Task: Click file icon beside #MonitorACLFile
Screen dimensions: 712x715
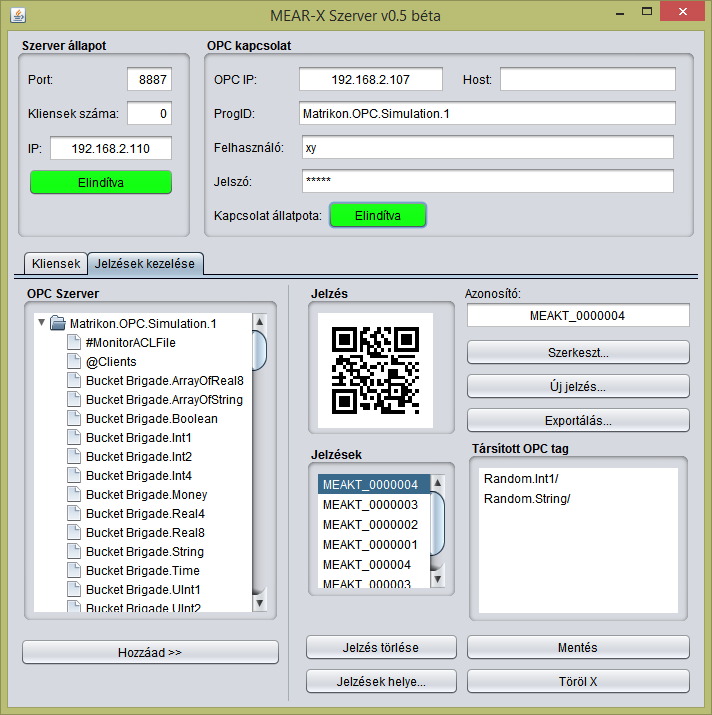Action: 74,342
